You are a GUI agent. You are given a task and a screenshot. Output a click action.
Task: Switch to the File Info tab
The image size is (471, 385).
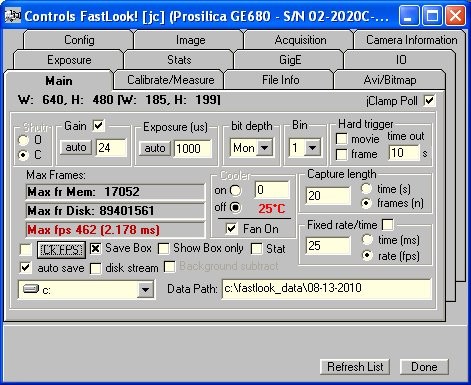280,80
